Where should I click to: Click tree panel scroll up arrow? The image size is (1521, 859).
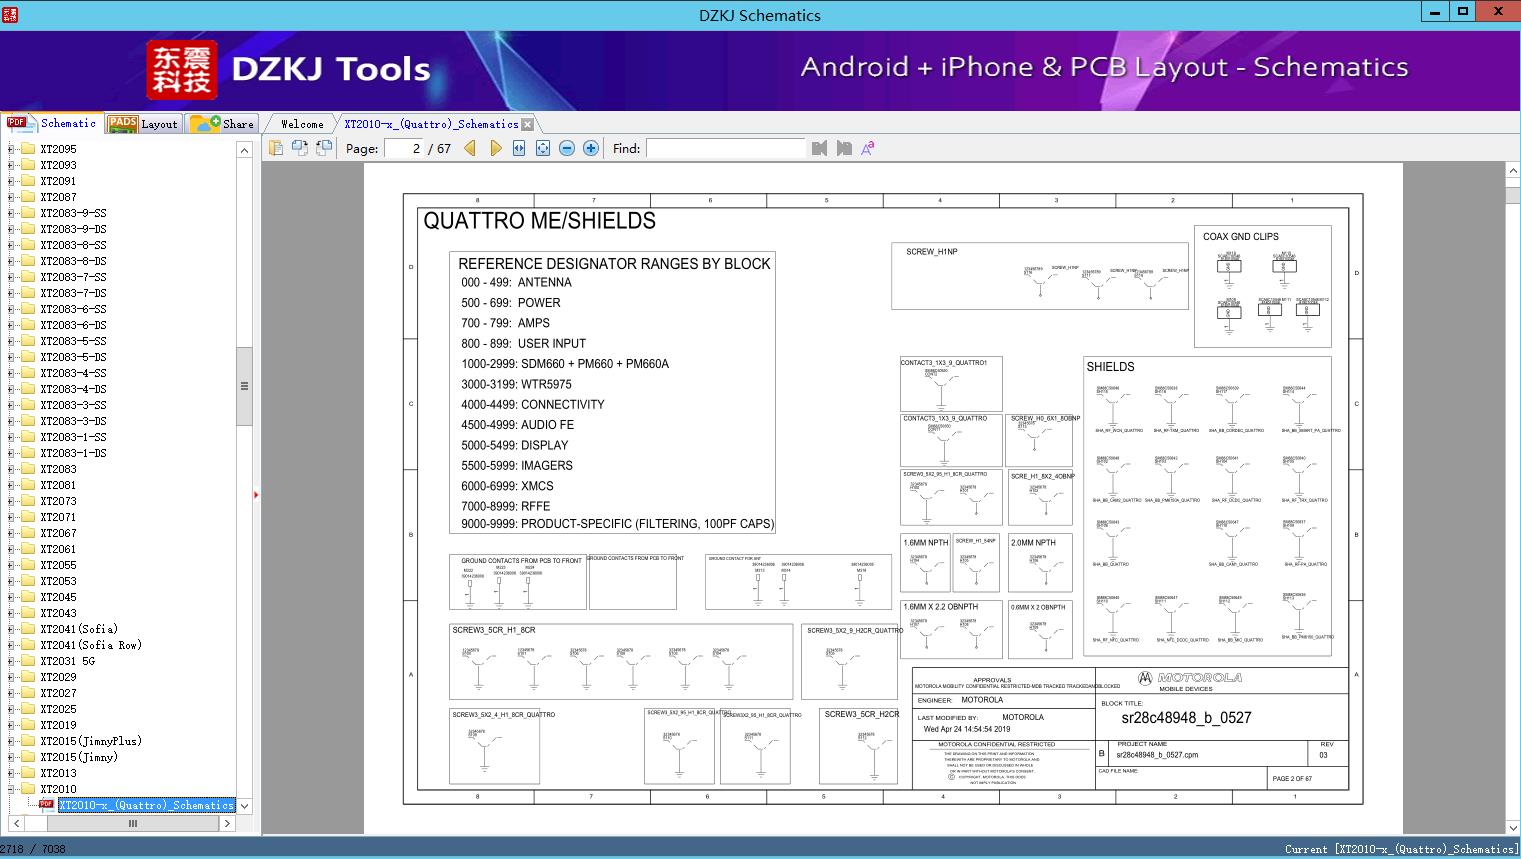pos(244,150)
